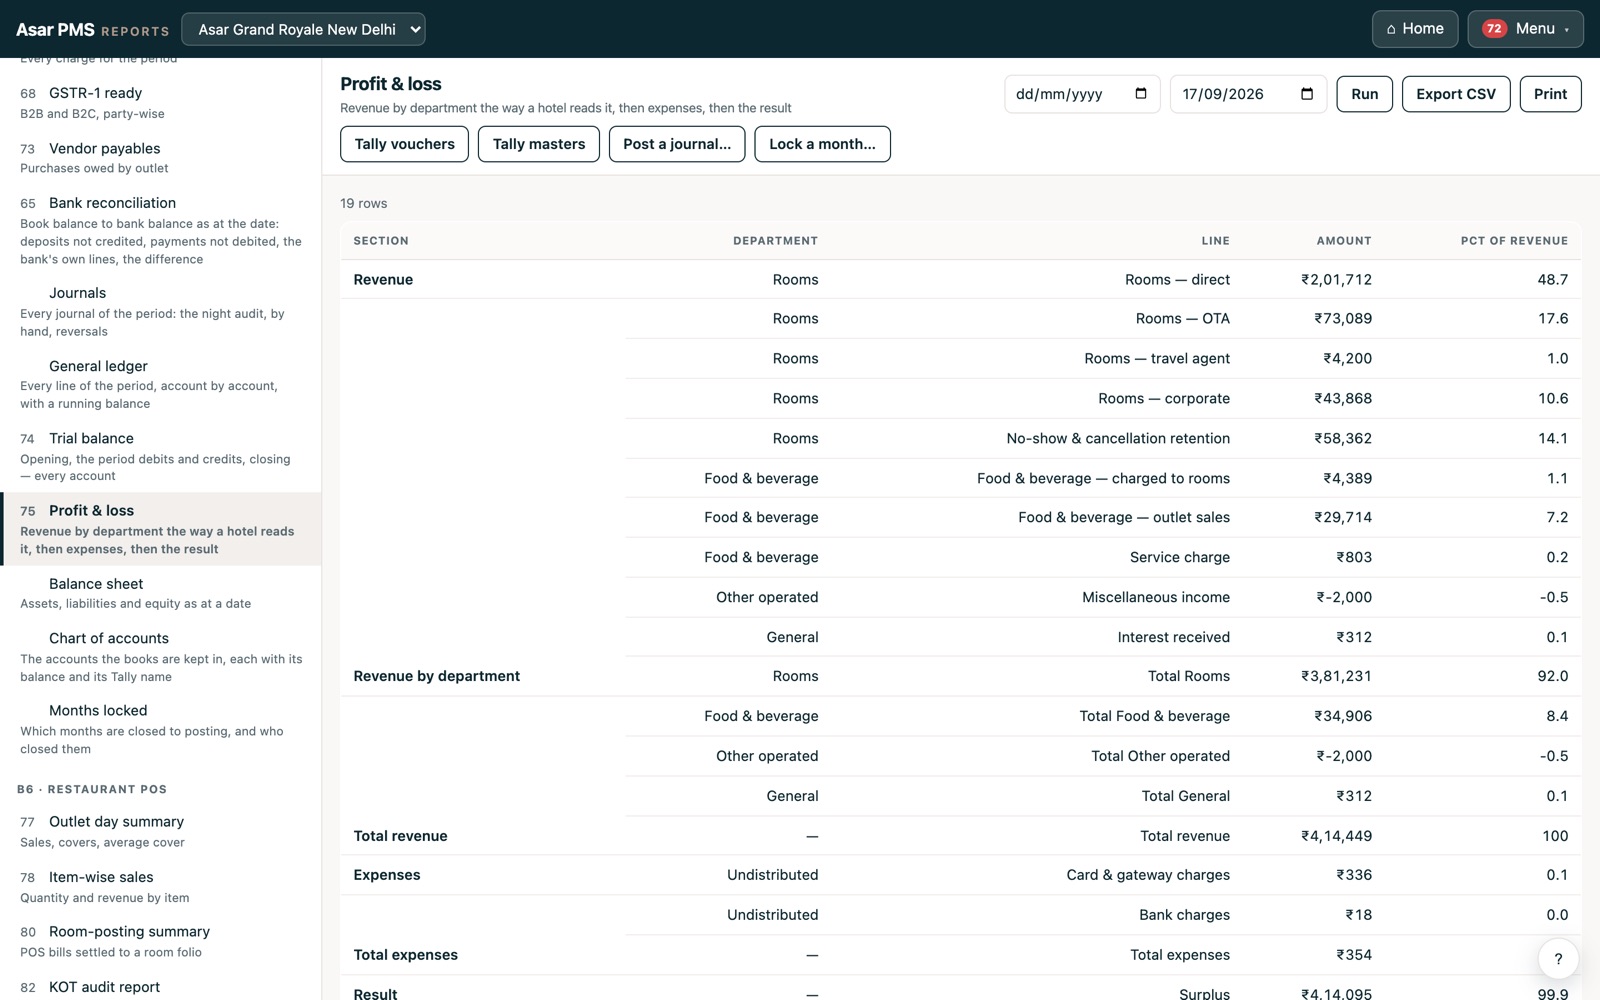Image resolution: width=1600 pixels, height=1000 pixels.
Task: Open the Item-wise sales report
Action: [160, 886]
